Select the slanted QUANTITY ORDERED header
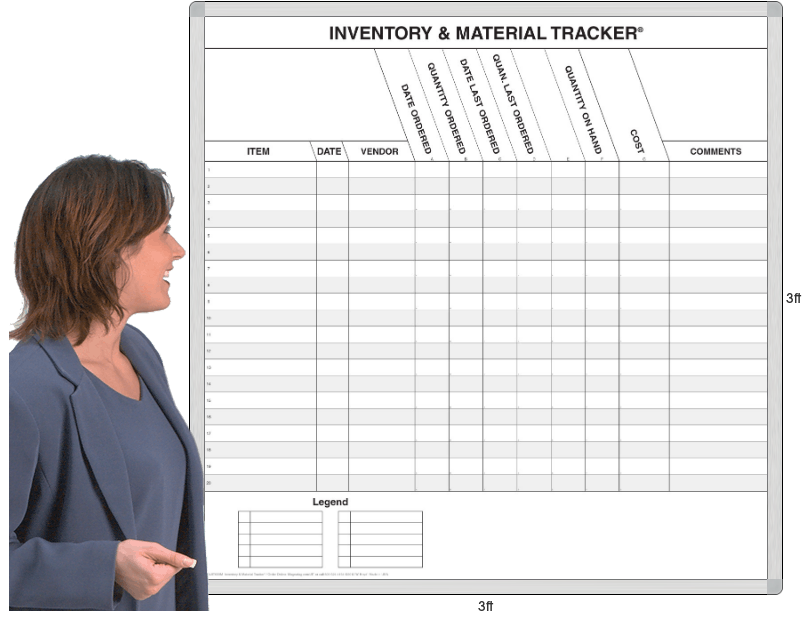Viewport: 810px width, 631px height. pyautogui.click(x=446, y=108)
